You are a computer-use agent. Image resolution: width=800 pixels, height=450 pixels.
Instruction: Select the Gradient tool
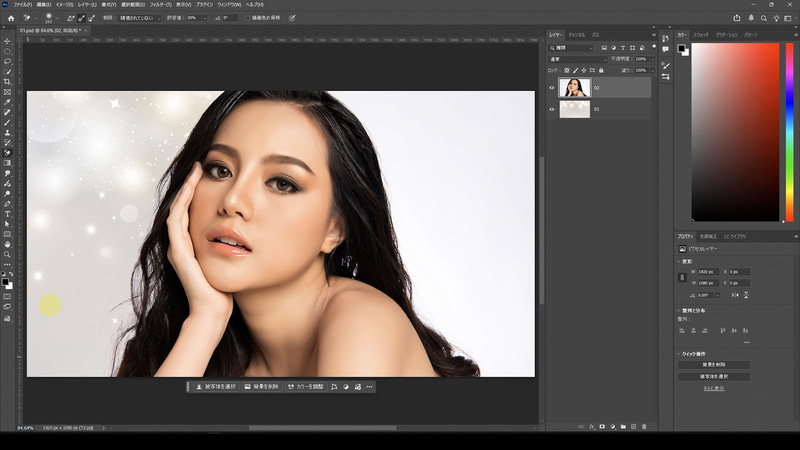(x=7, y=163)
